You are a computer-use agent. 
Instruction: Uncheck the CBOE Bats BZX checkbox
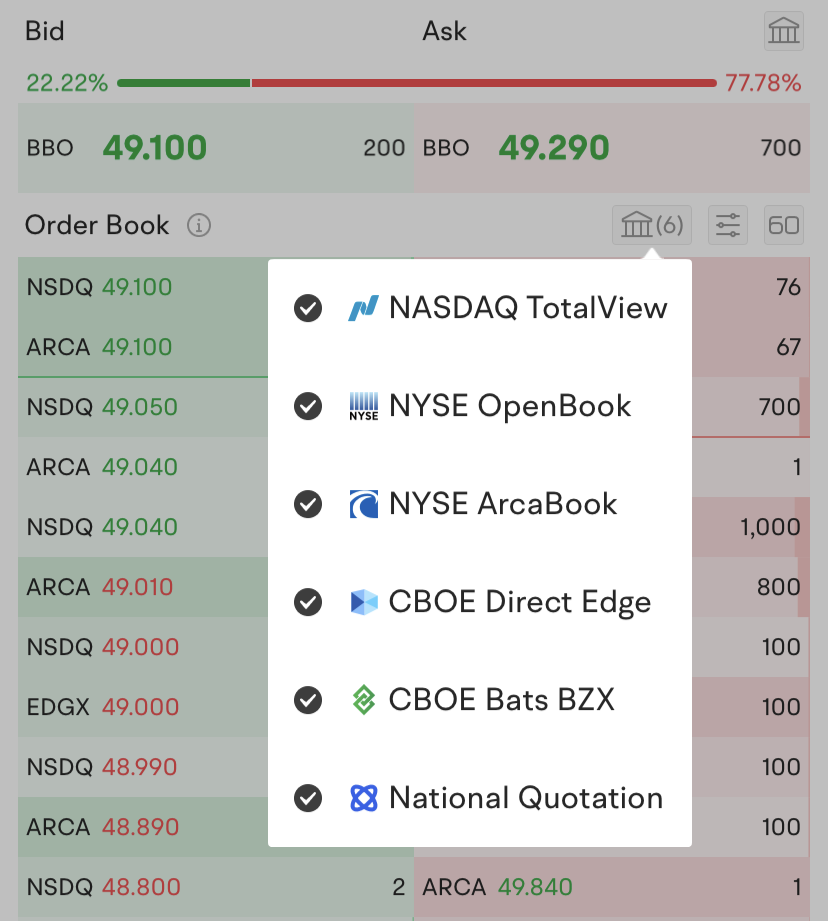click(308, 700)
